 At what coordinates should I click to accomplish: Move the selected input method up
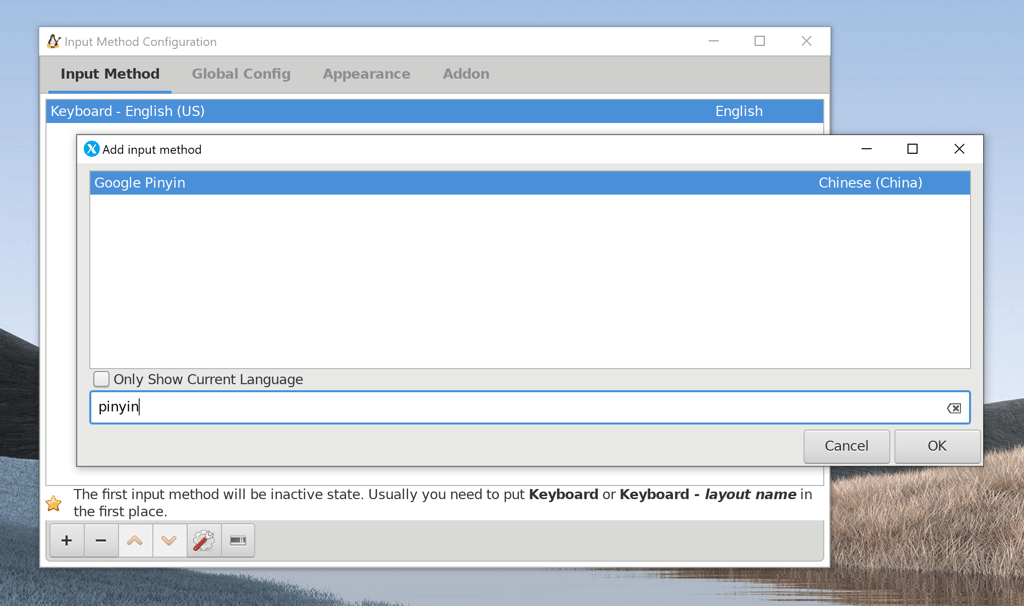click(135, 540)
